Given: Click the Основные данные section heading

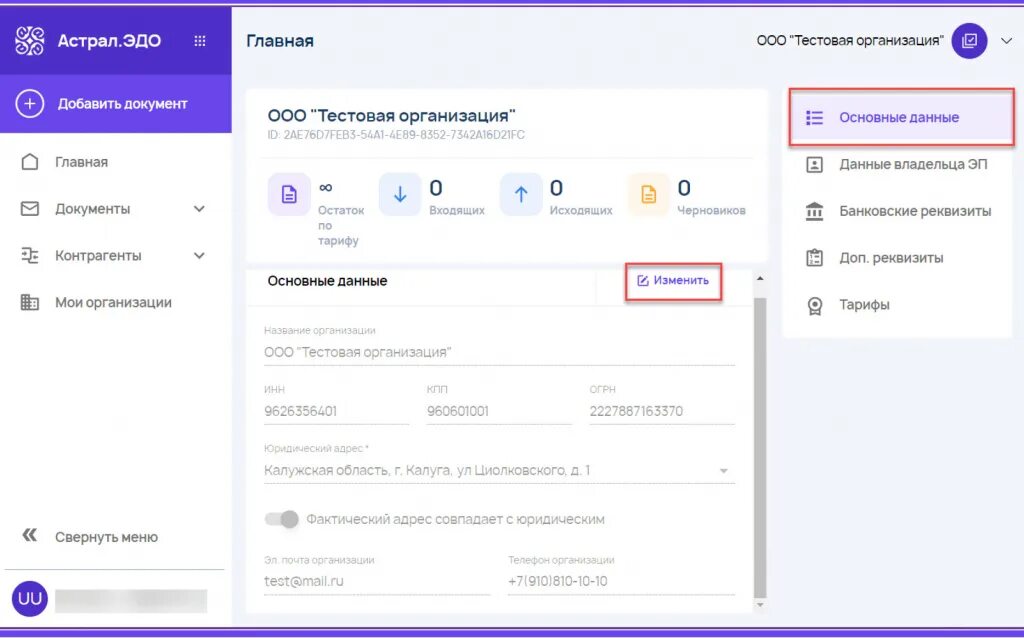Looking at the screenshot, I should [x=327, y=281].
